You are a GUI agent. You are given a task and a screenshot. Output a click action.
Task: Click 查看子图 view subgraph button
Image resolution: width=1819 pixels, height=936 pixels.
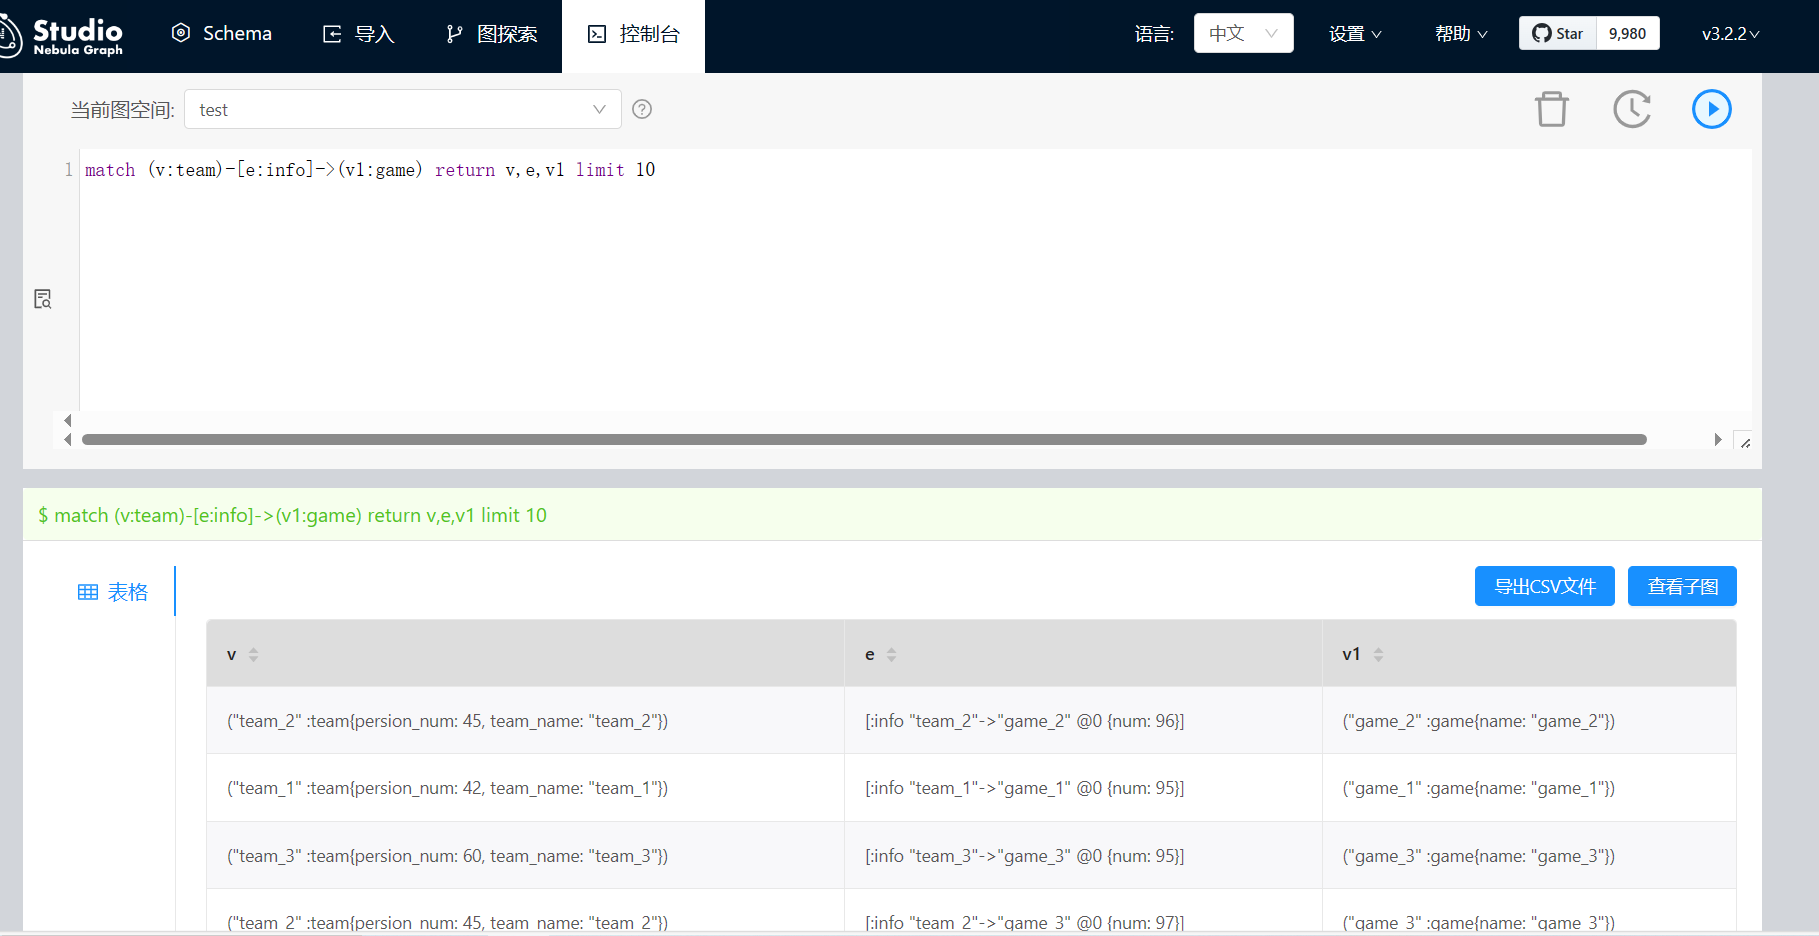[x=1682, y=586]
